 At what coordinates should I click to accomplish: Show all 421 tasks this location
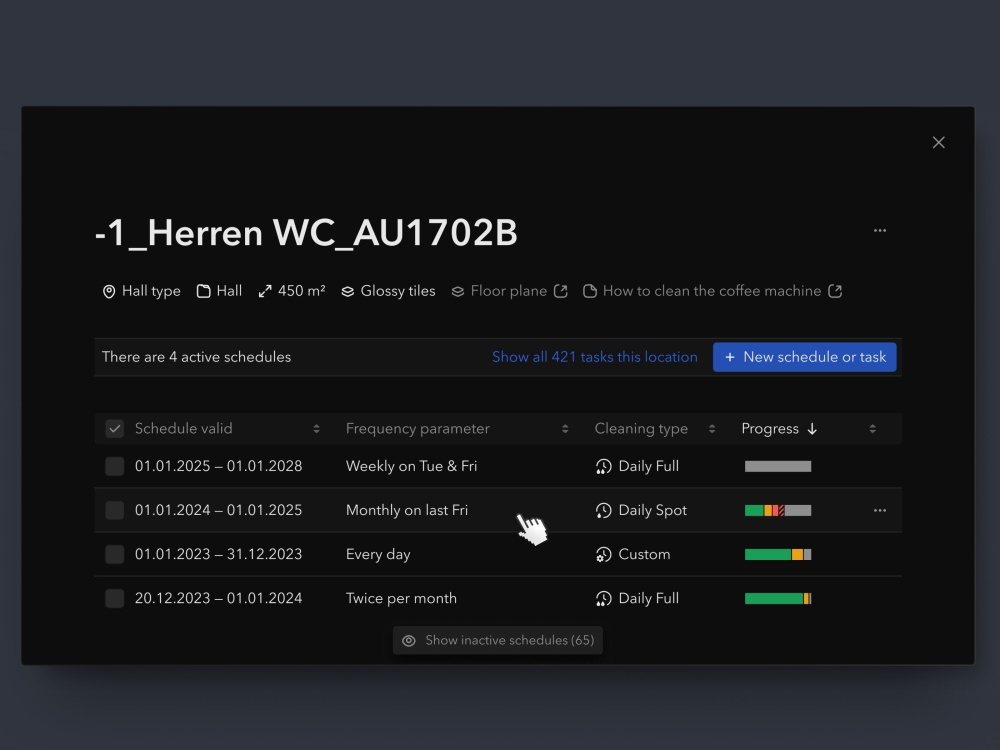point(594,357)
